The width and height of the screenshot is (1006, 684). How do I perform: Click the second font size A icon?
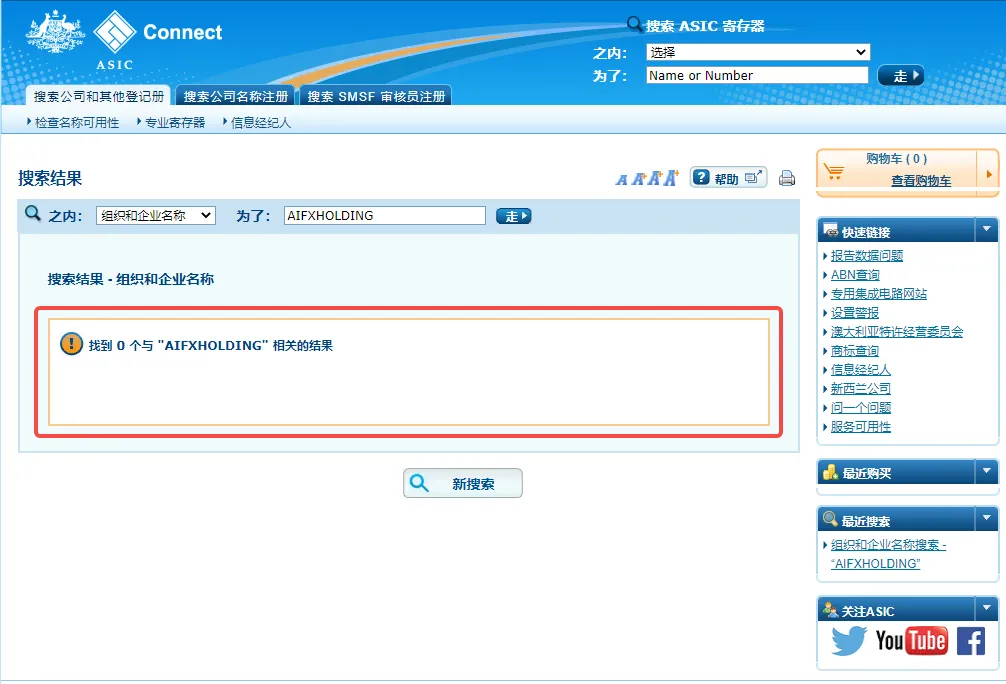[638, 179]
